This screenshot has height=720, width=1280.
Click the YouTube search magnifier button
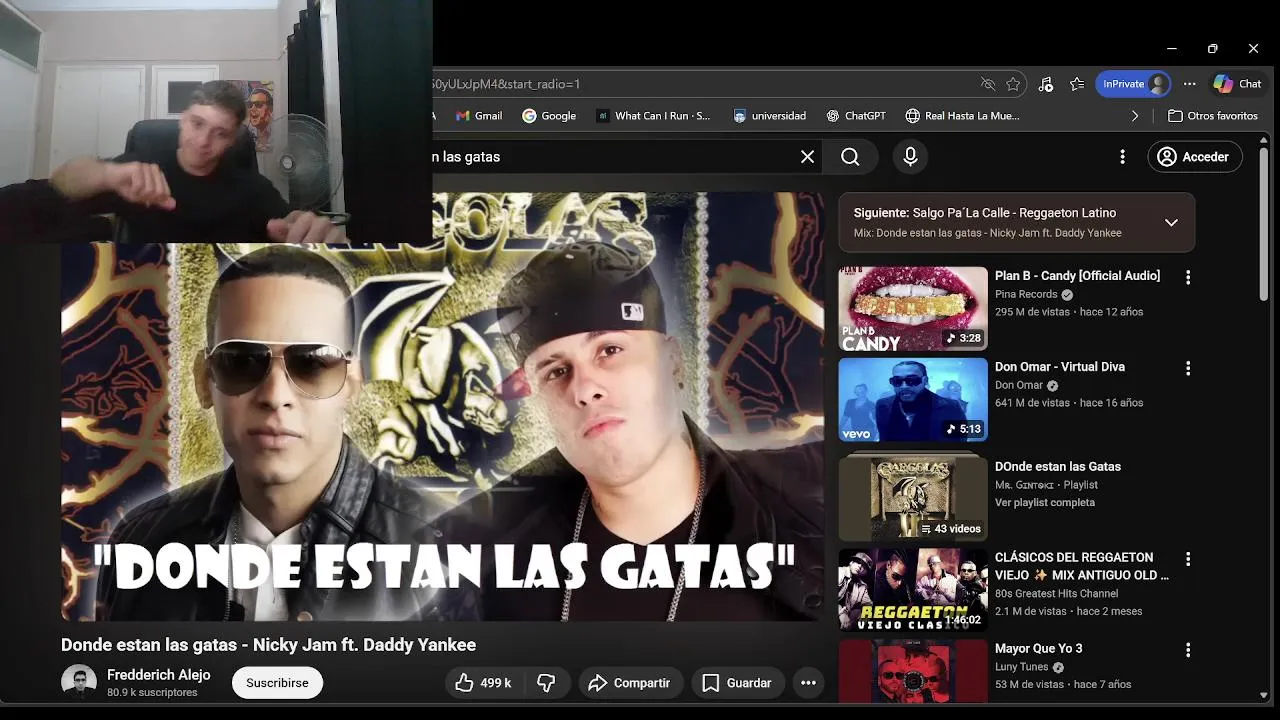(850, 157)
